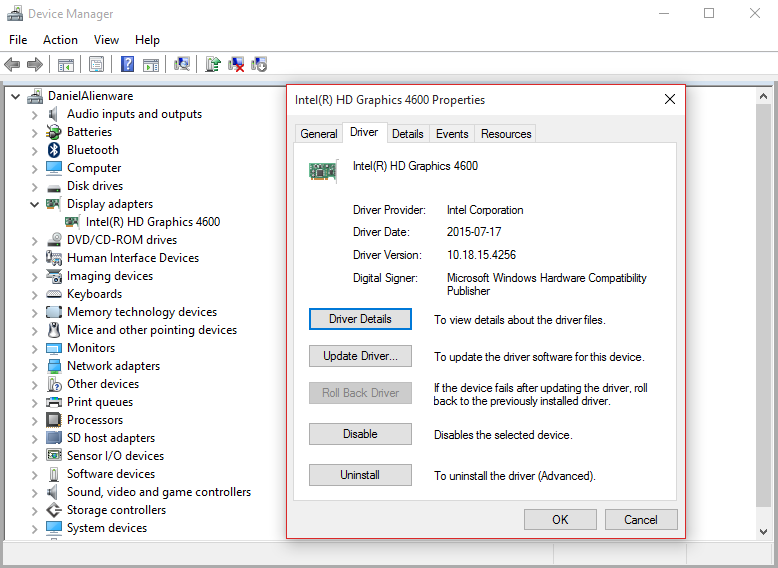
Task: Click the Update Driver... button
Action: tap(360, 356)
